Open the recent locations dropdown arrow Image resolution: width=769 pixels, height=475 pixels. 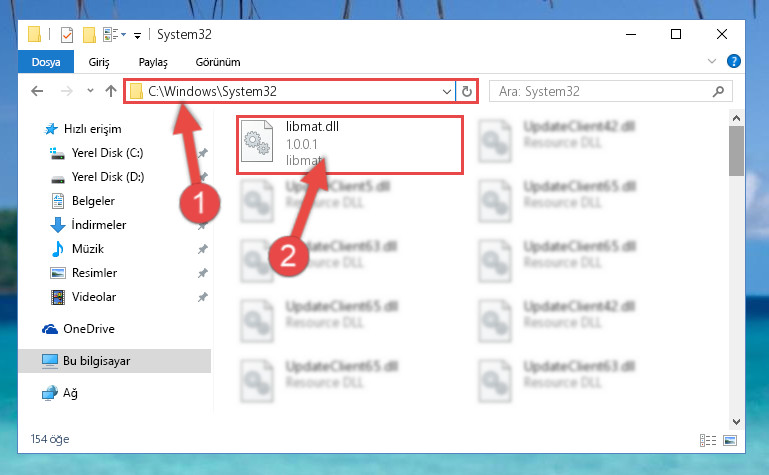tap(90, 91)
